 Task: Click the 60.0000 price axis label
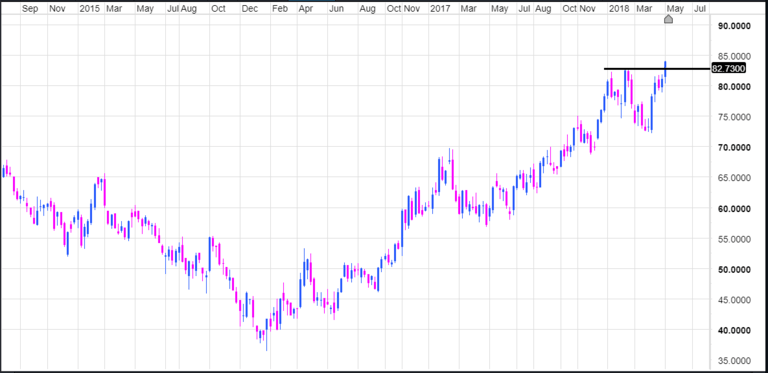pos(734,209)
